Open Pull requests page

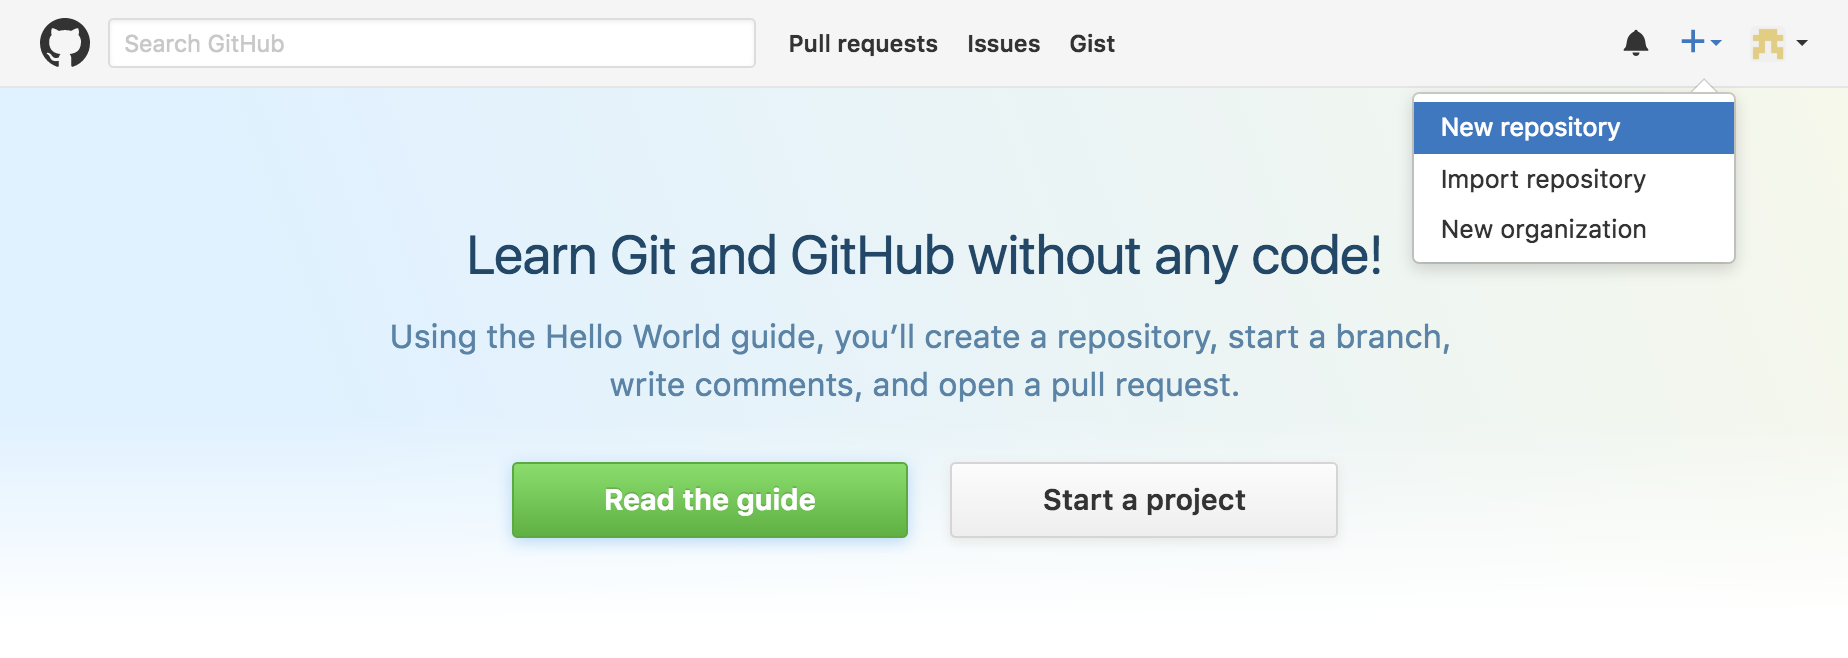click(x=863, y=44)
